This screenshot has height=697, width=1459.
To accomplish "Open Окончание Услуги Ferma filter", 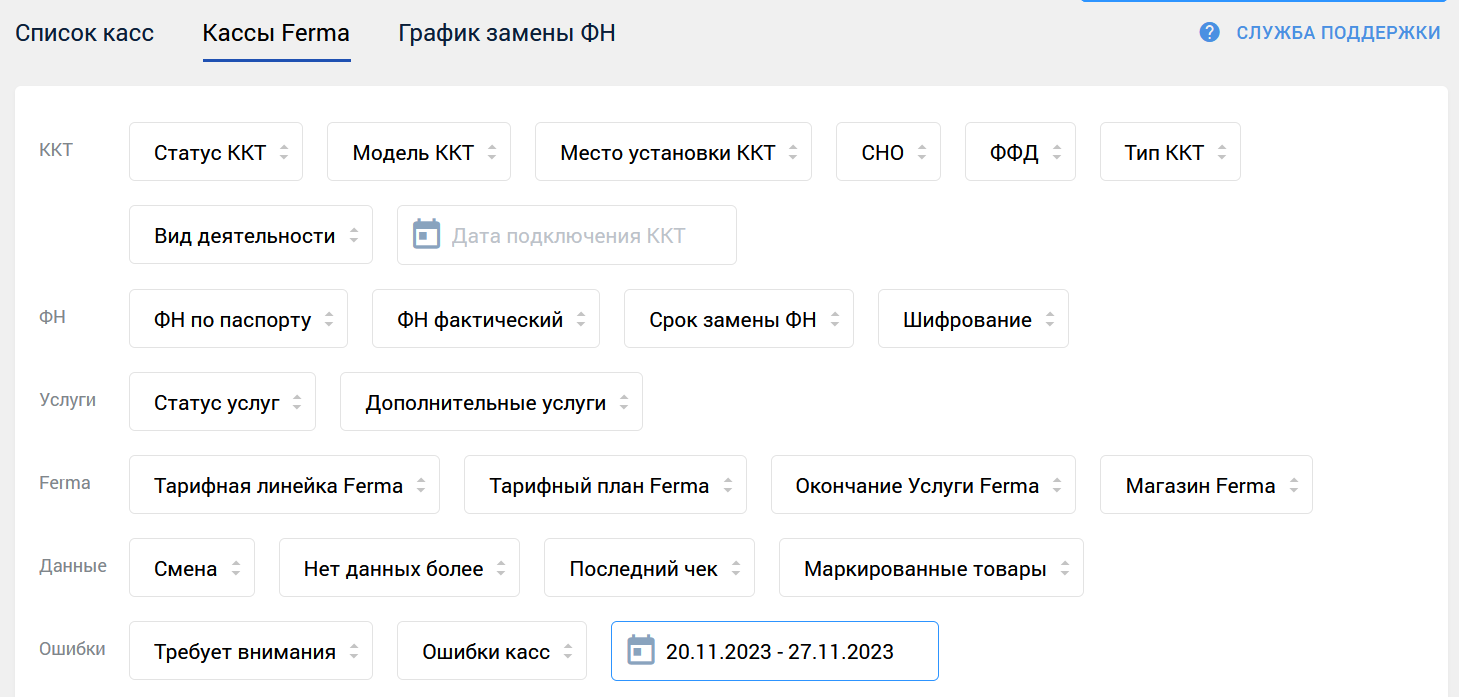I will click(x=923, y=485).
